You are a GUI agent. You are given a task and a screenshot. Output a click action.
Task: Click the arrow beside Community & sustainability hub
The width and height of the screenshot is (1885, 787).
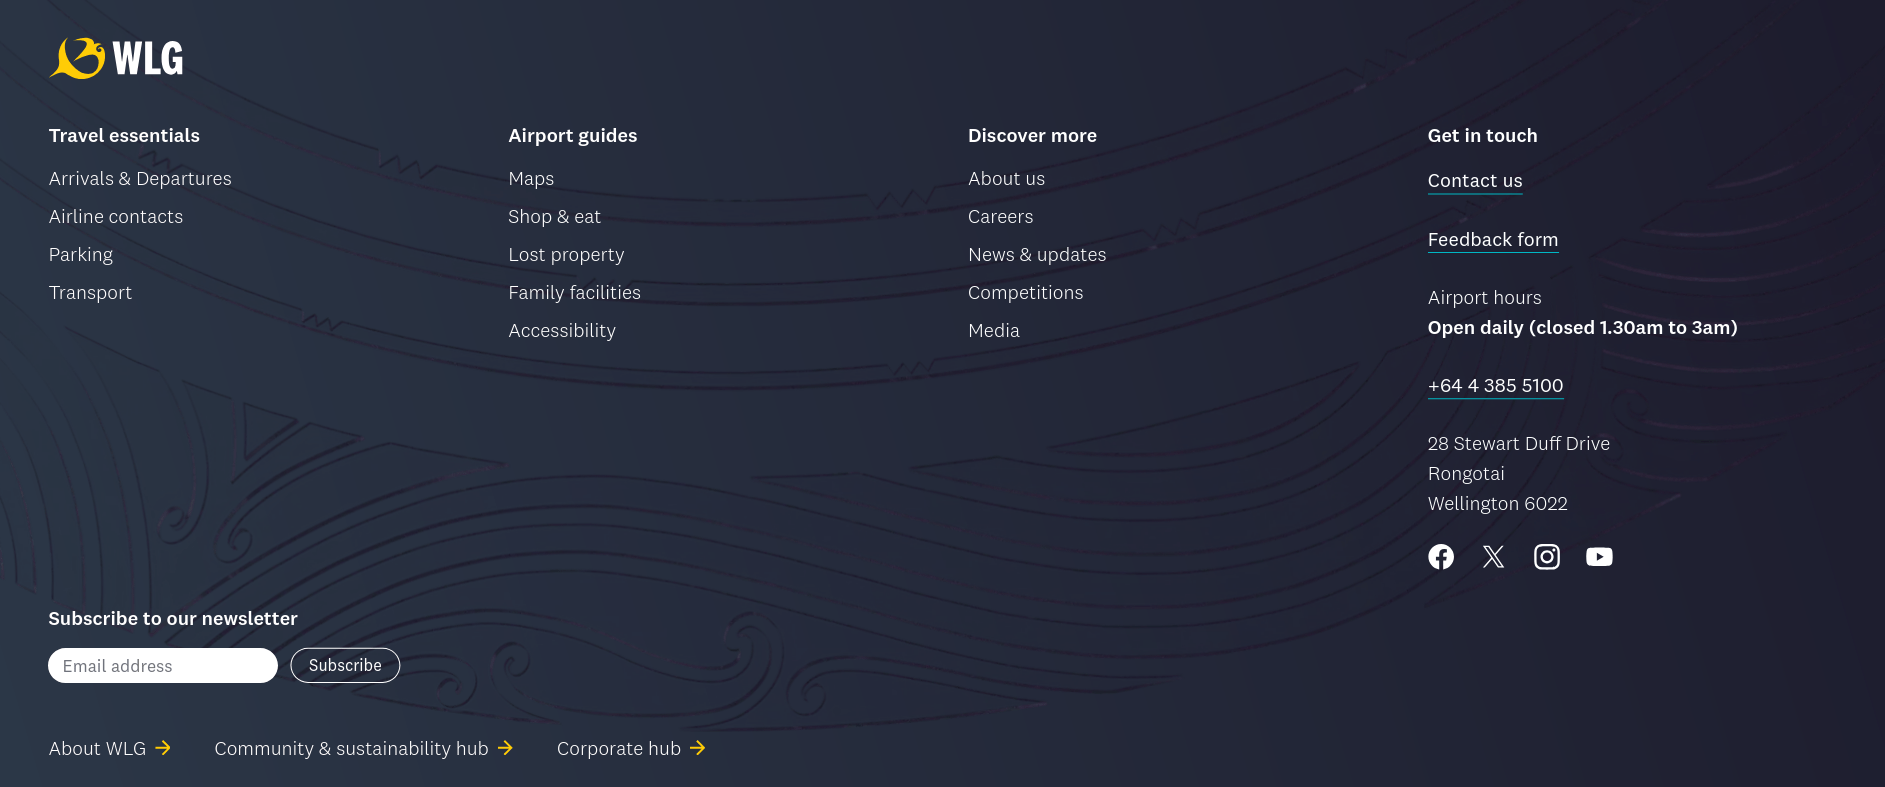(x=506, y=748)
